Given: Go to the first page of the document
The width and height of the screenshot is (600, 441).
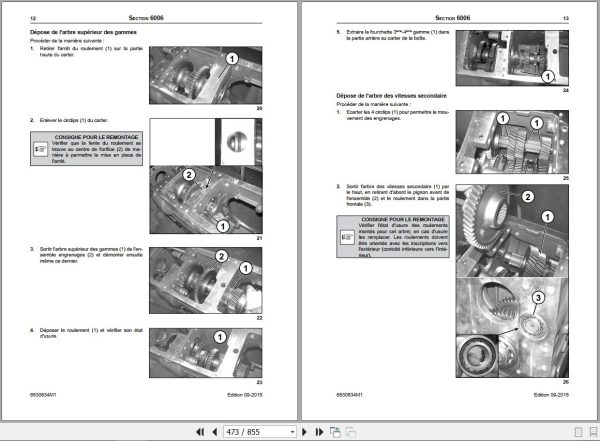Looking at the screenshot, I should point(200,432).
